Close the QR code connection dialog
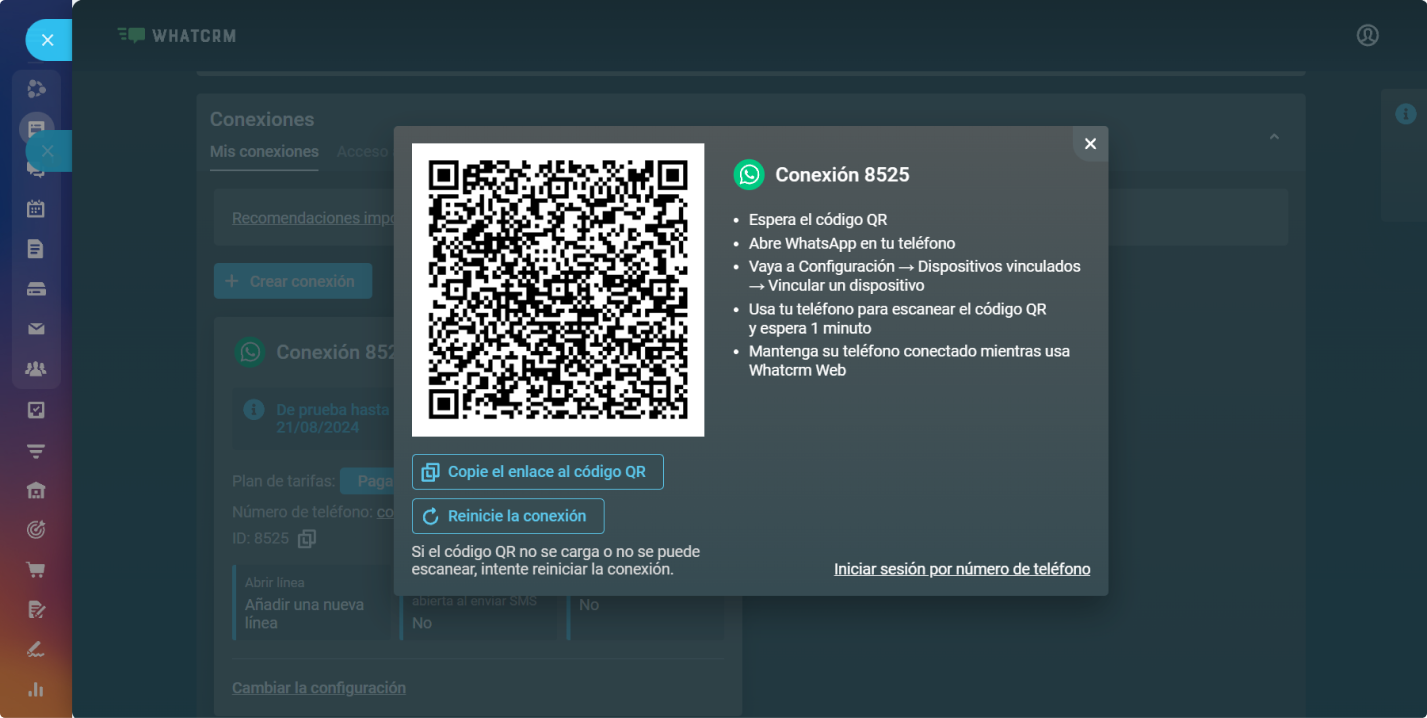Viewport: 1427px width, 718px height. [1090, 144]
